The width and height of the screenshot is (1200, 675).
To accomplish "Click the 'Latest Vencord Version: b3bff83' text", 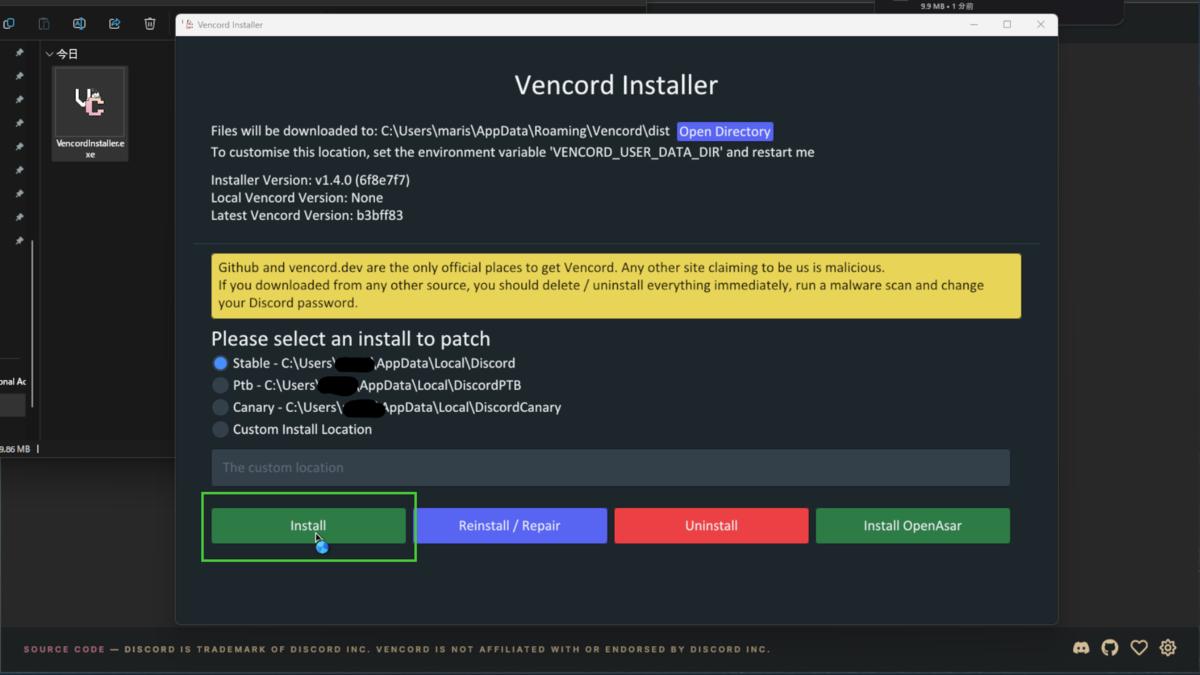I will tap(307, 215).
